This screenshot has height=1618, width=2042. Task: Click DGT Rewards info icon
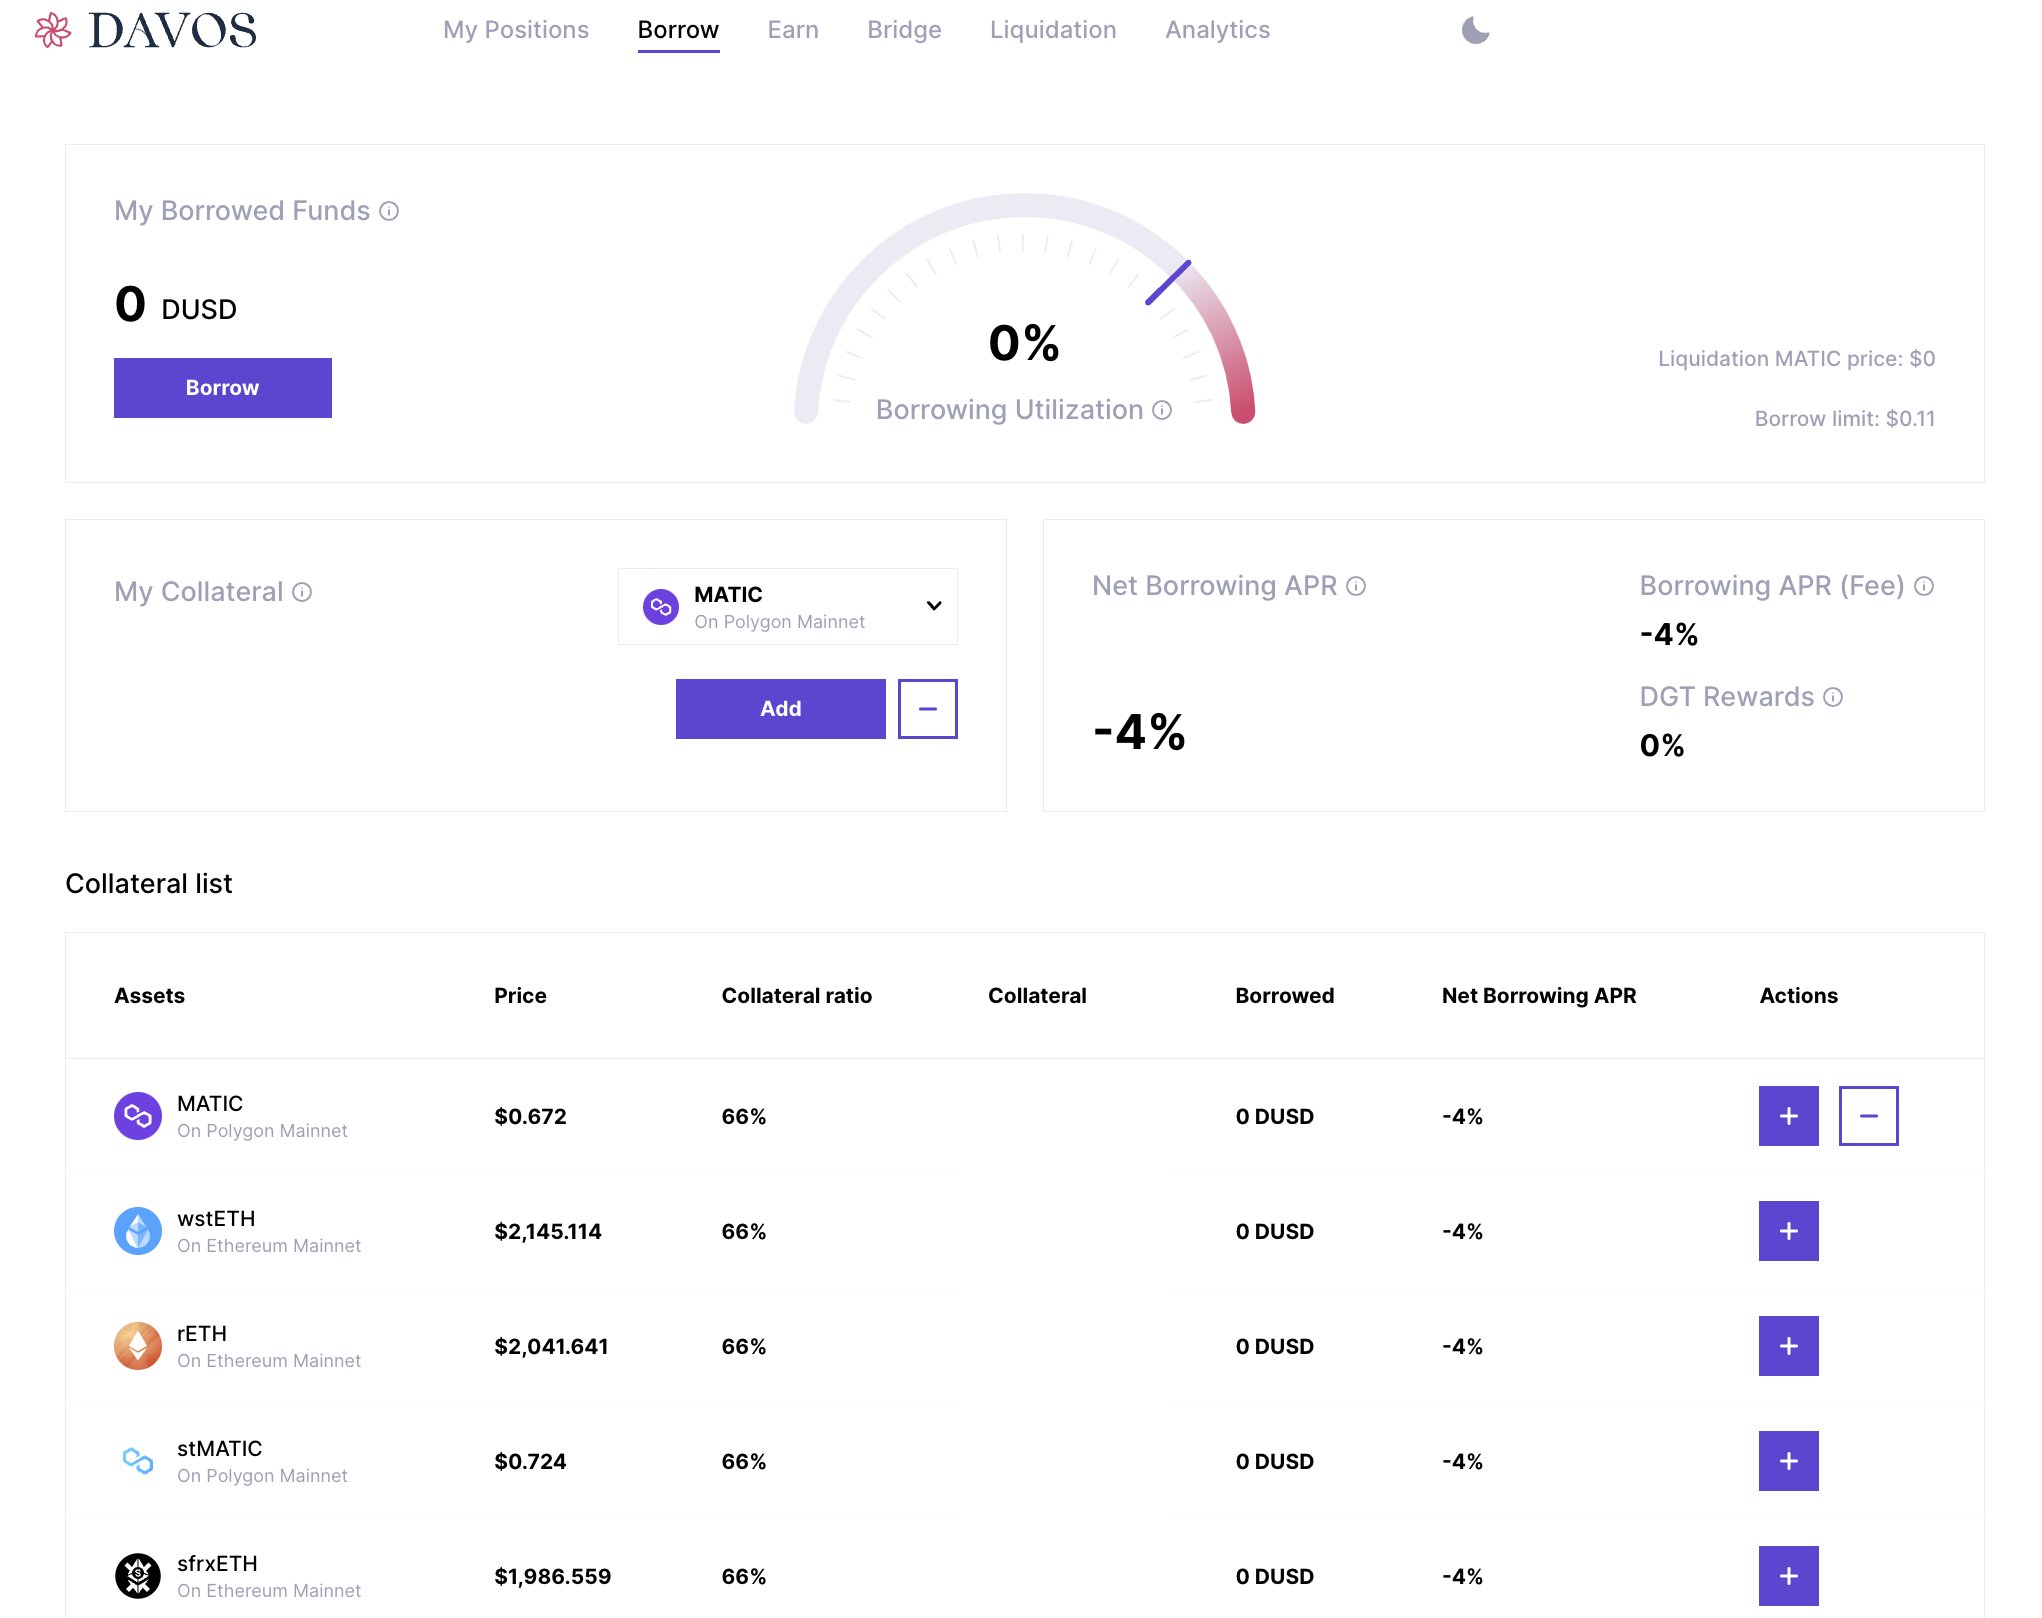[x=1833, y=697]
